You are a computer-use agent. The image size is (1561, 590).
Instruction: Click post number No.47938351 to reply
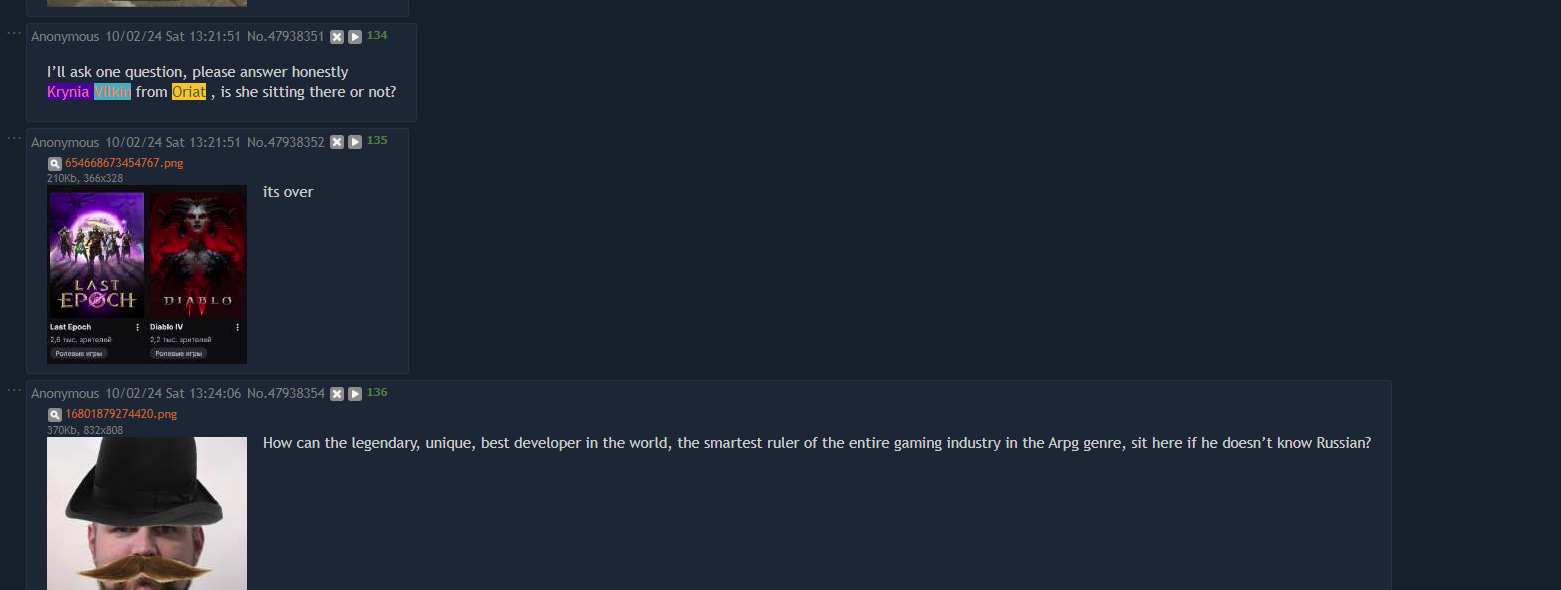tap(286, 37)
